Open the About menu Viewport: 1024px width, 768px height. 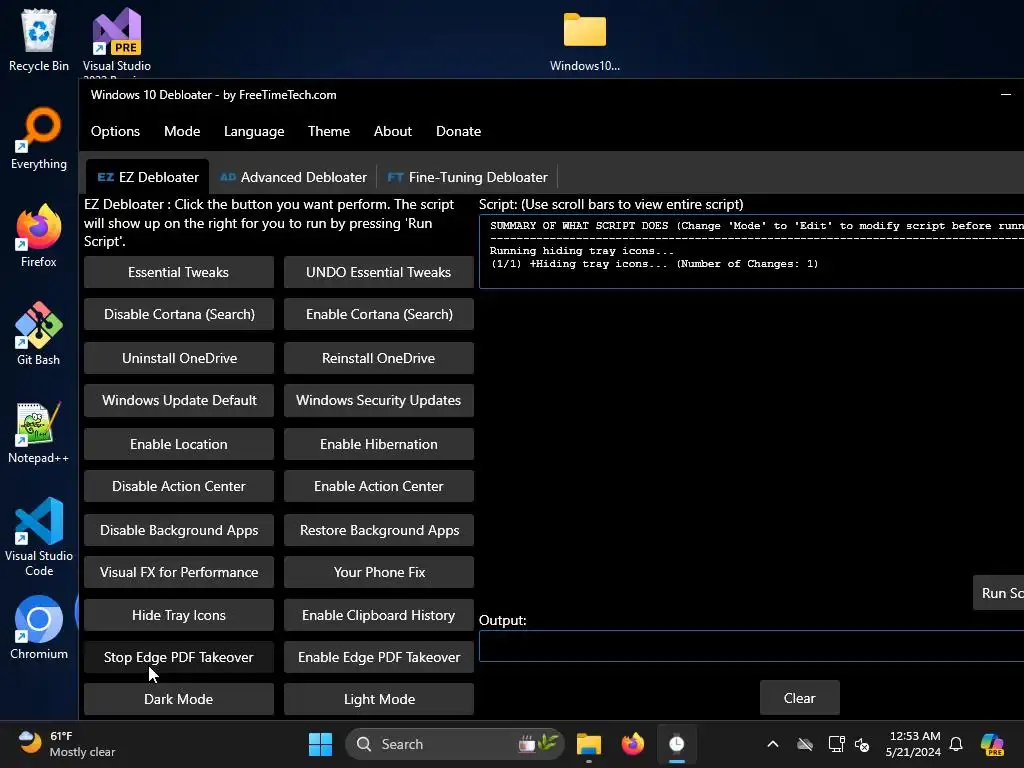pos(392,131)
